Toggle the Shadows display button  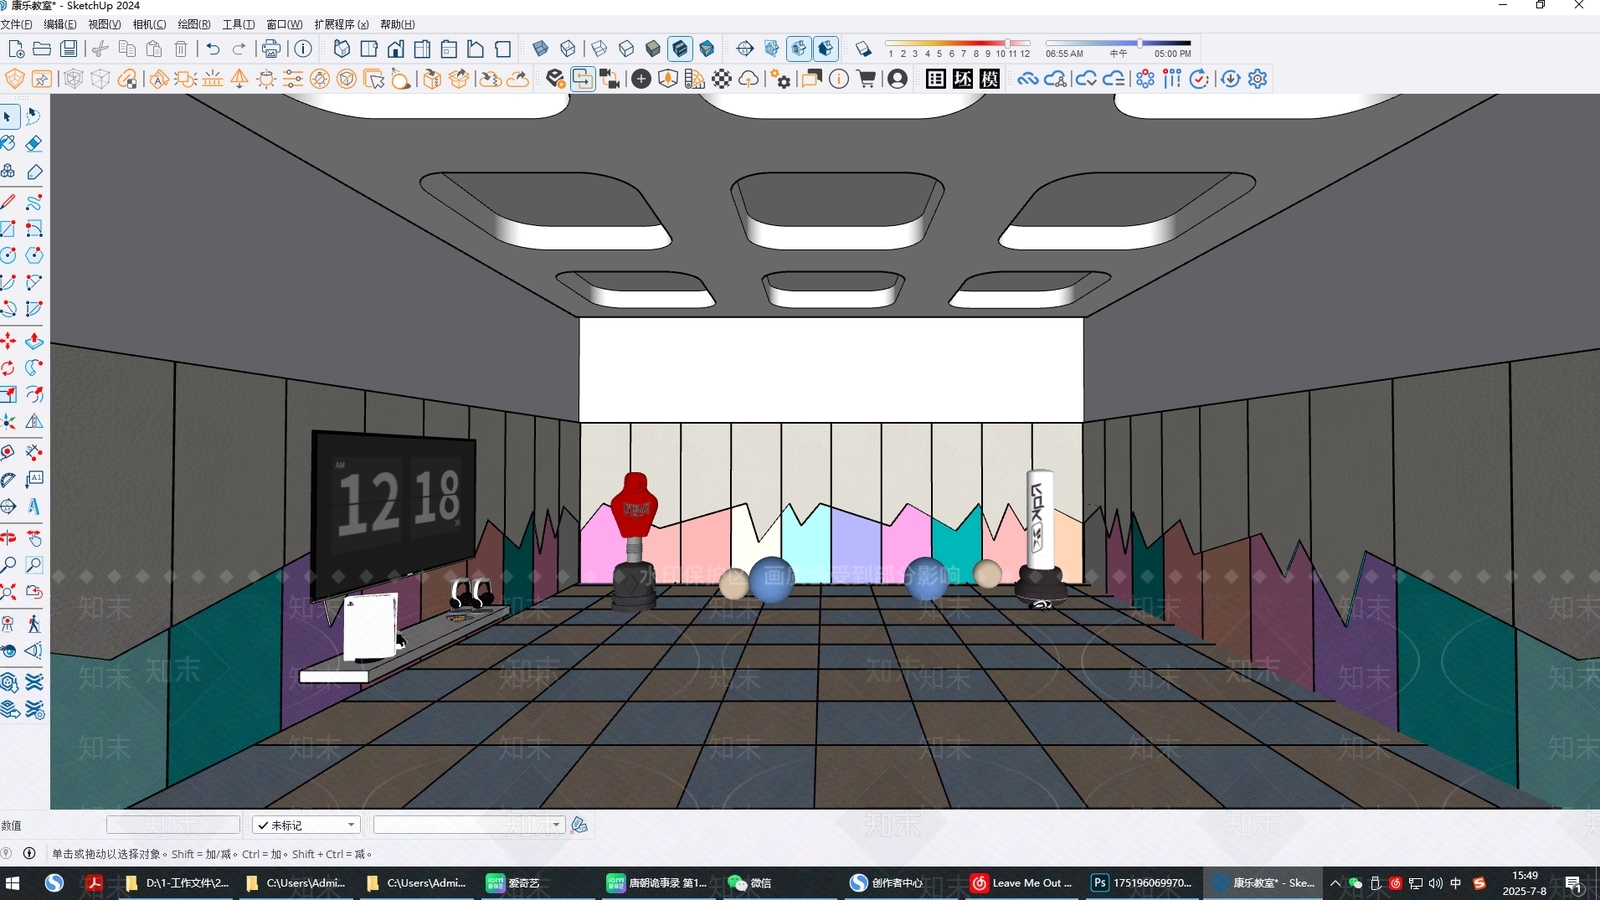click(x=863, y=49)
